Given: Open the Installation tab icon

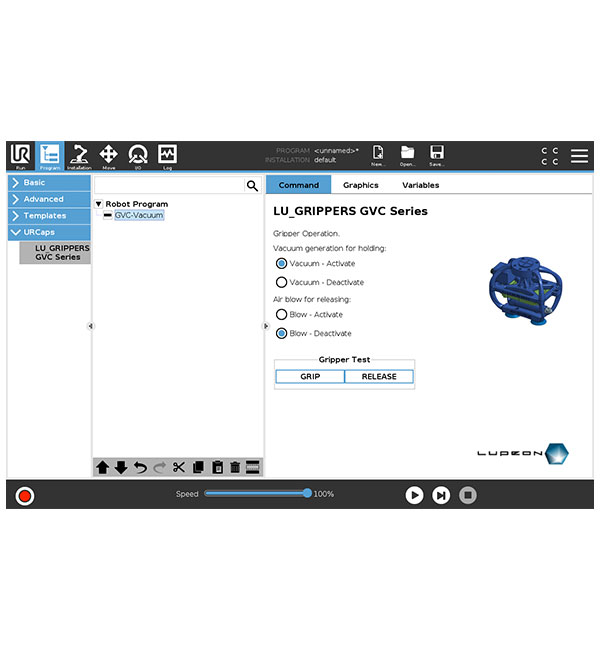Looking at the screenshot, I should click(x=79, y=156).
